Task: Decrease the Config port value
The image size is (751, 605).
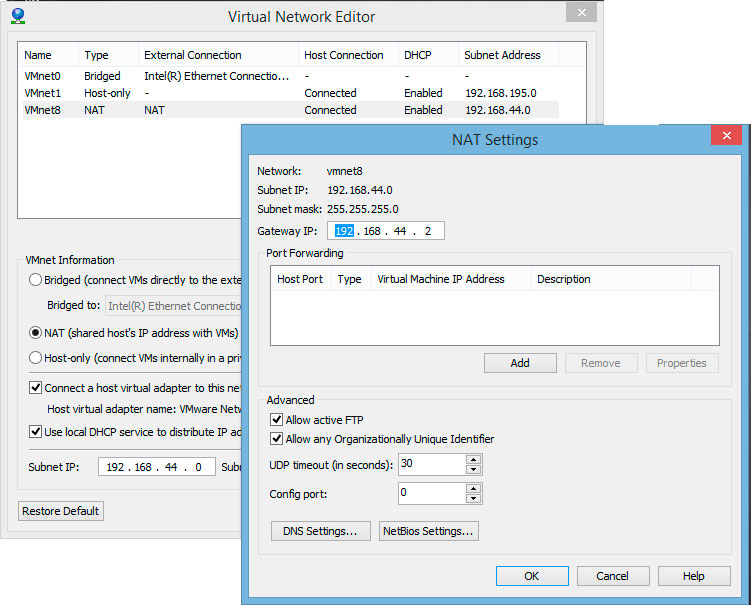Action: [474, 498]
